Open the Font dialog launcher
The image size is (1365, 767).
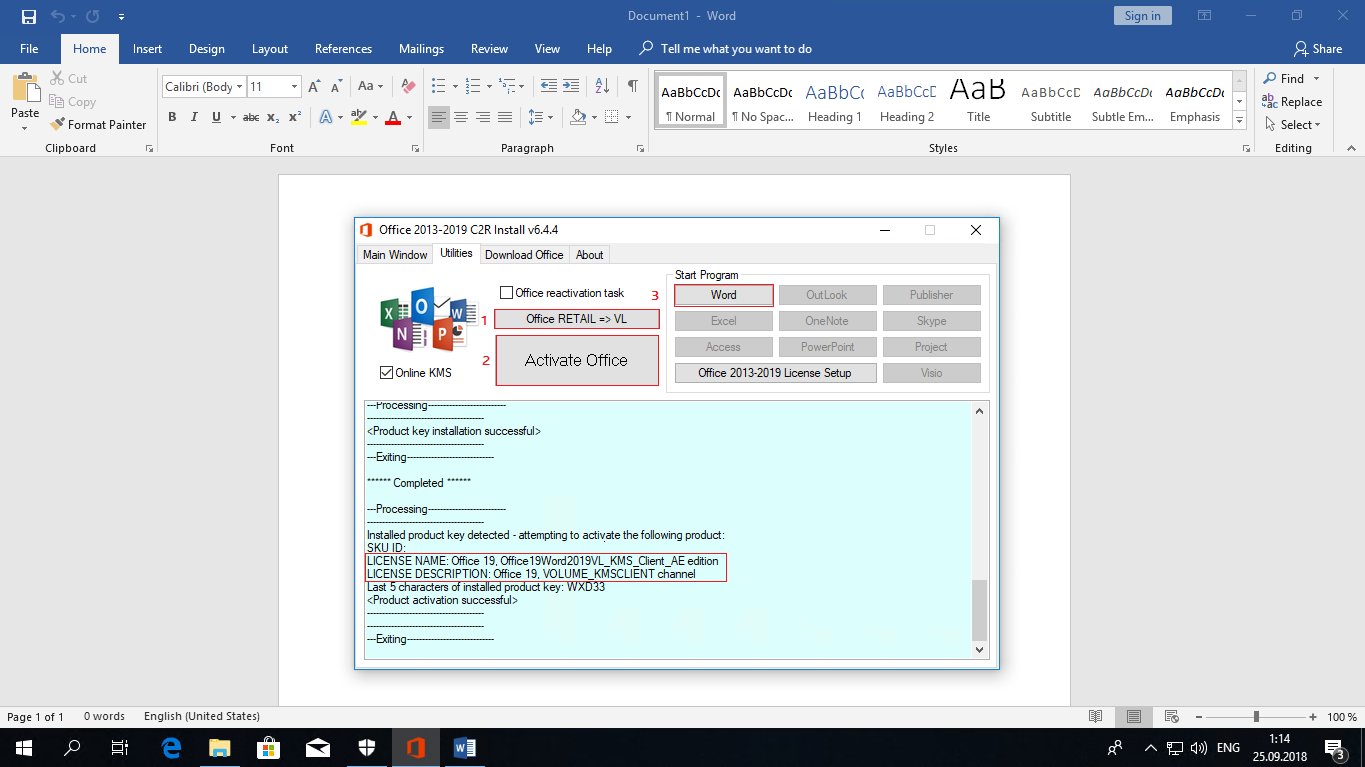(x=415, y=148)
